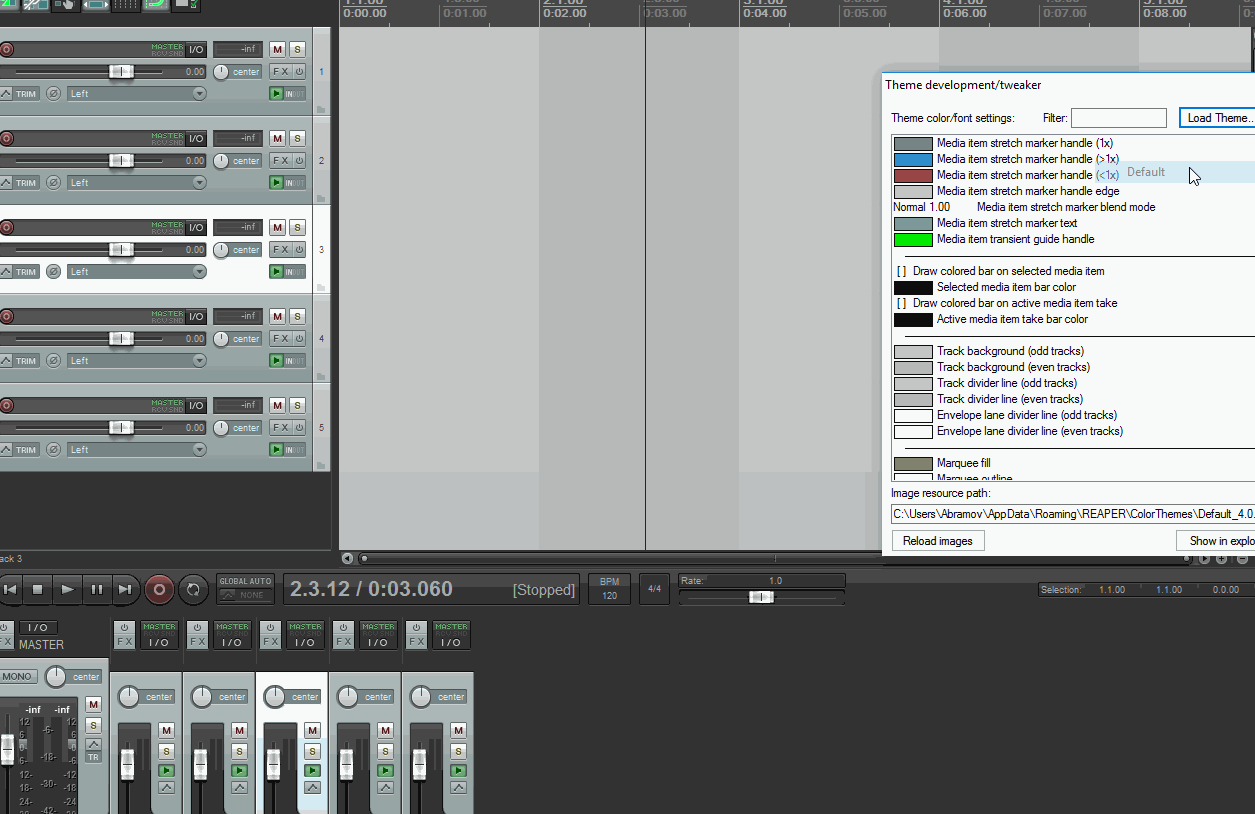This screenshot has width=1255, height=814.
Task: Click track 1 volume fader handle
Action: [121, 72]
